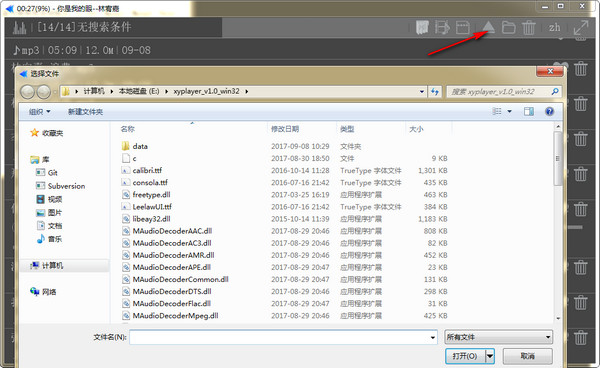This screenshot has height=368, width=600.
Task: Click the skin icon in player toolbar
Action: tap(422, 28)
